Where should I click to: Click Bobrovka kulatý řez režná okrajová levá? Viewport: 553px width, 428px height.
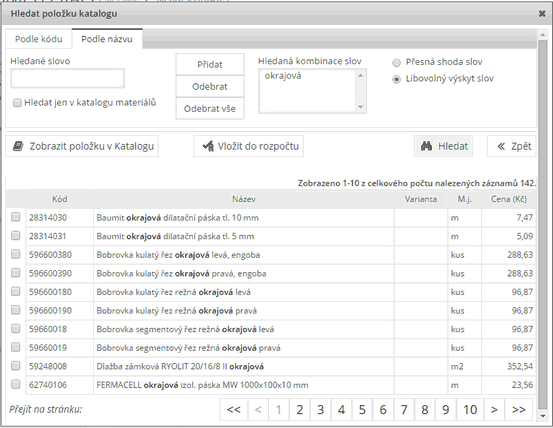174,292
